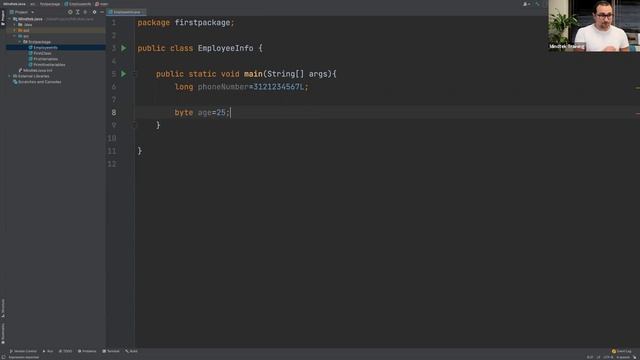Click the webcam video thumbnail
The height and width of the screenshot is (360, 640).
point(594,26)
